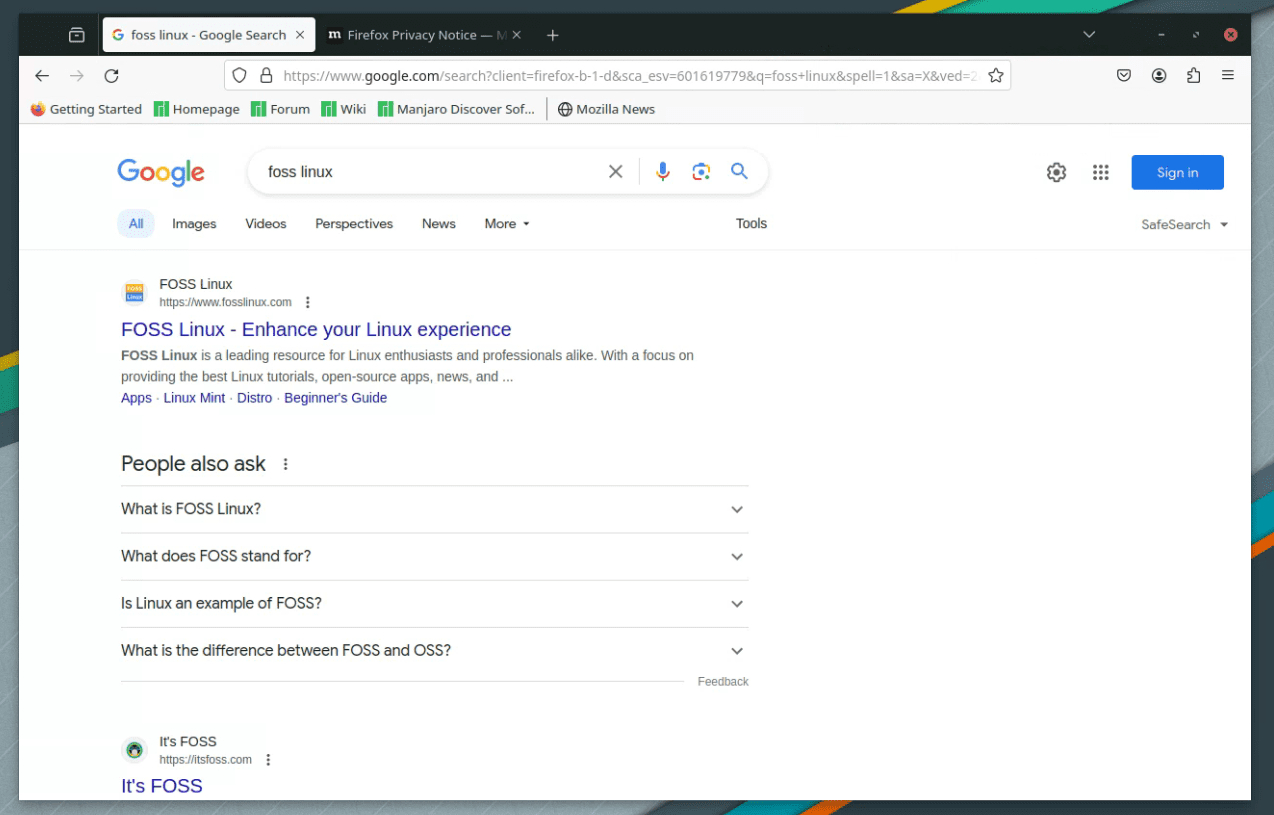Click the padlock site info icon
1274x815 pixels.
click(266, 75)
